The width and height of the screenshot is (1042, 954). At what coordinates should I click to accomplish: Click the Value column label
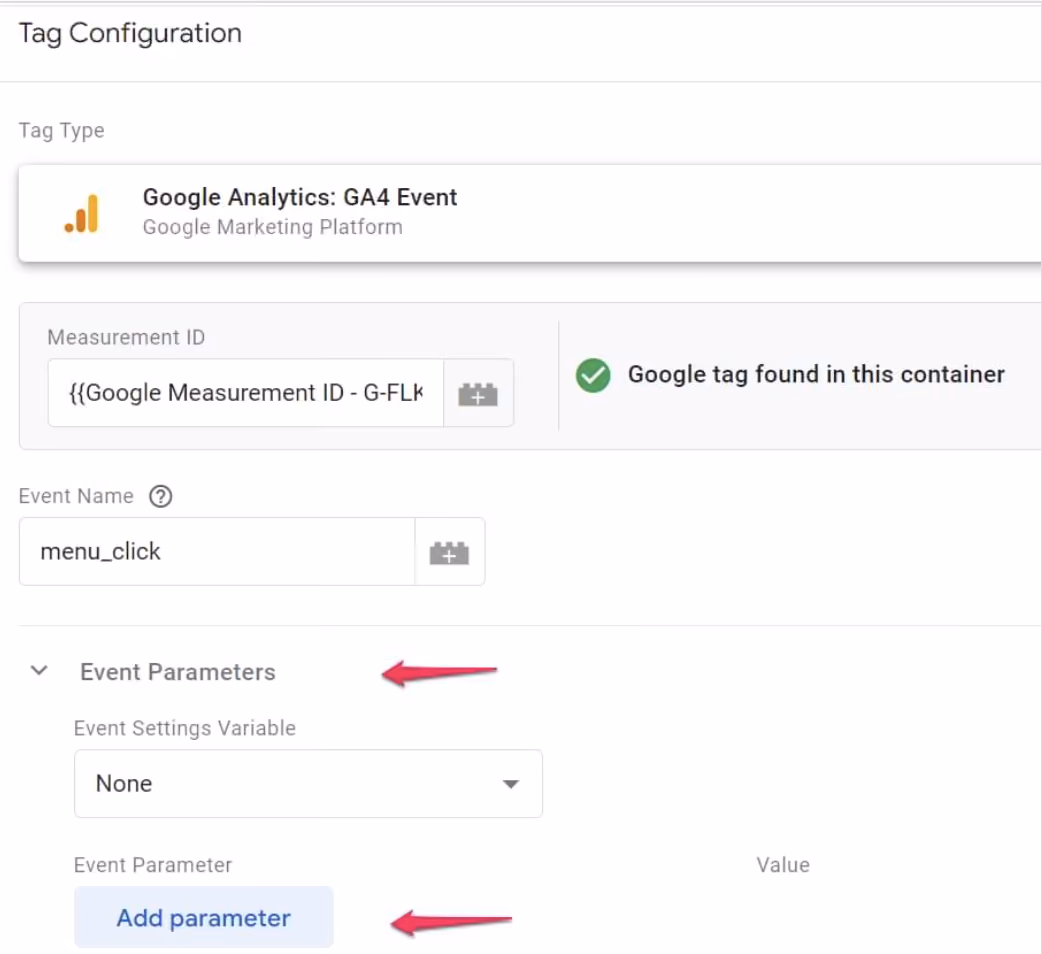(x=783, y=865)
